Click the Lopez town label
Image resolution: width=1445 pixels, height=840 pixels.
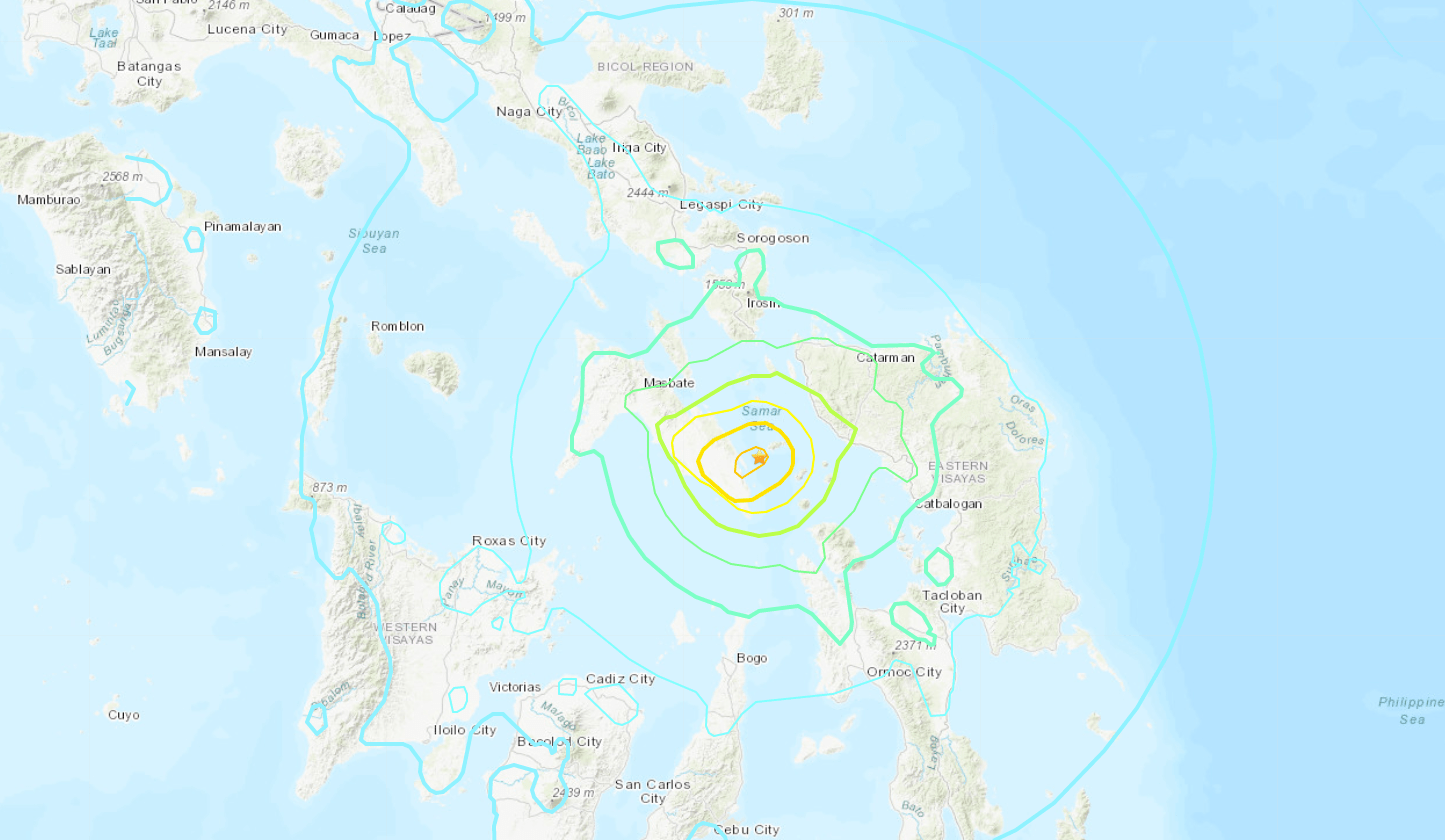click(392, 35)
